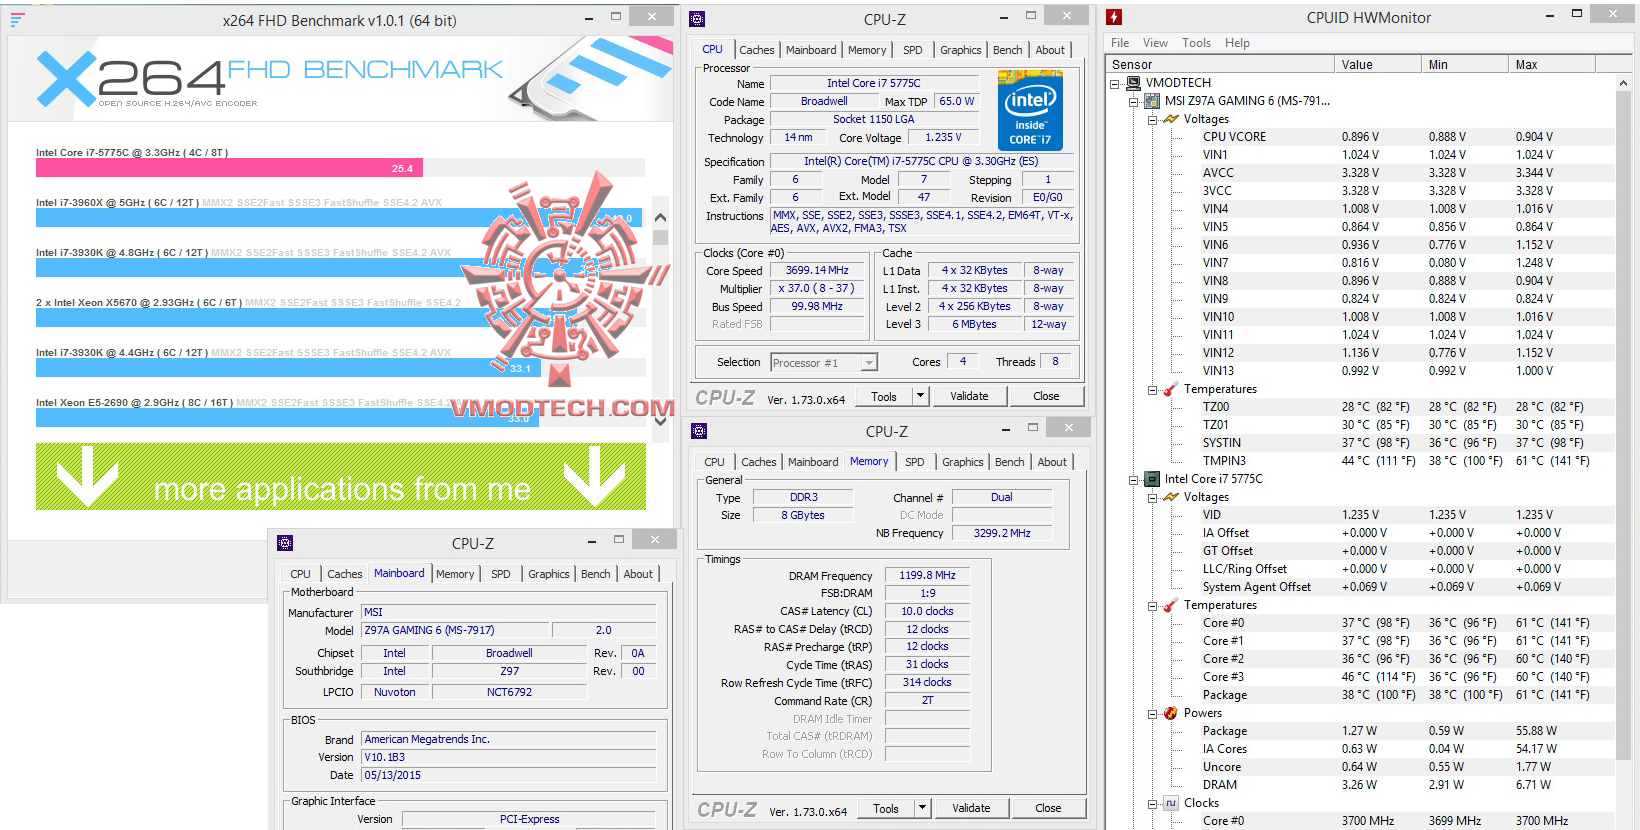Open the Tools menu in HWMonitor

pyautogui.click(x=1196, y=43)
